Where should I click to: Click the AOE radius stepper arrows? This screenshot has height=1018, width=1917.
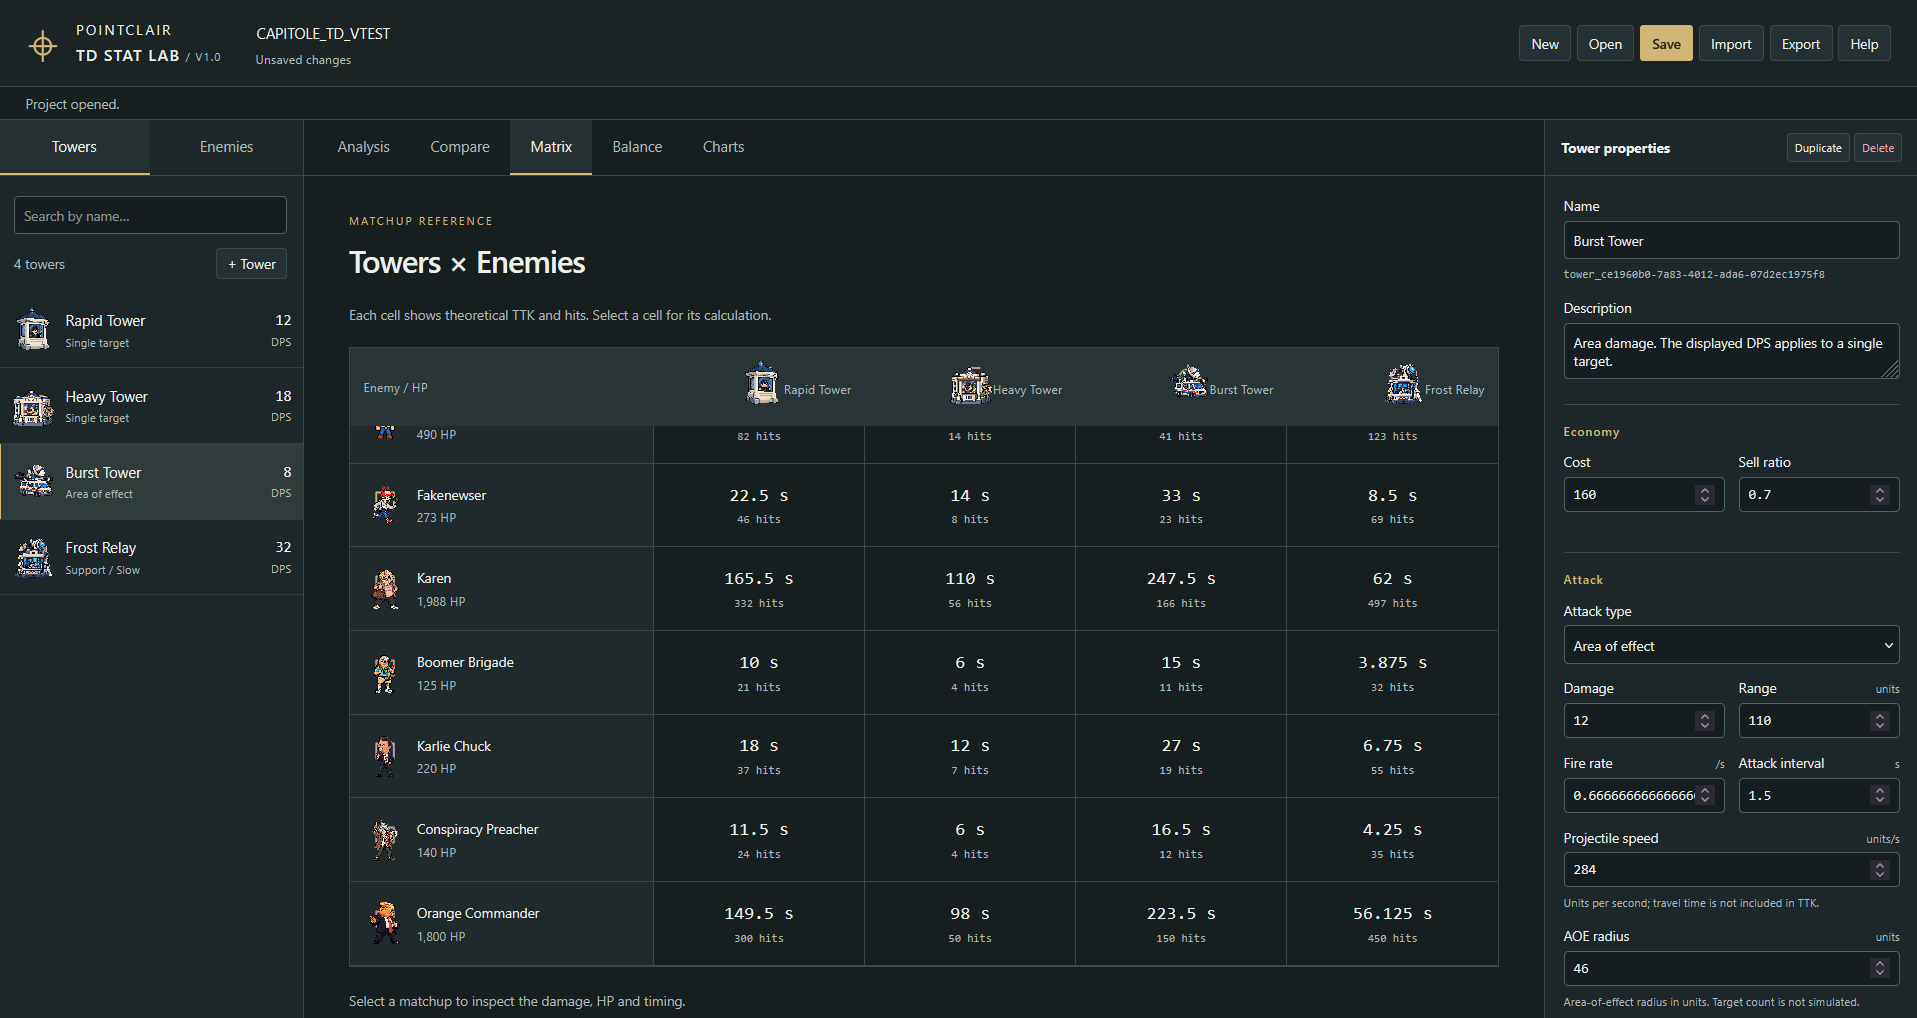tap(1880, 968)
